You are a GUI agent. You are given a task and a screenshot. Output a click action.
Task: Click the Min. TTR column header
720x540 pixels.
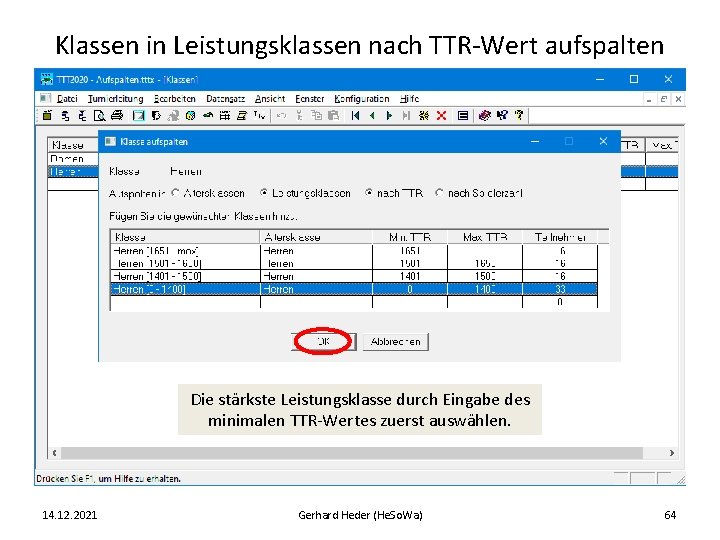(410, 237)
